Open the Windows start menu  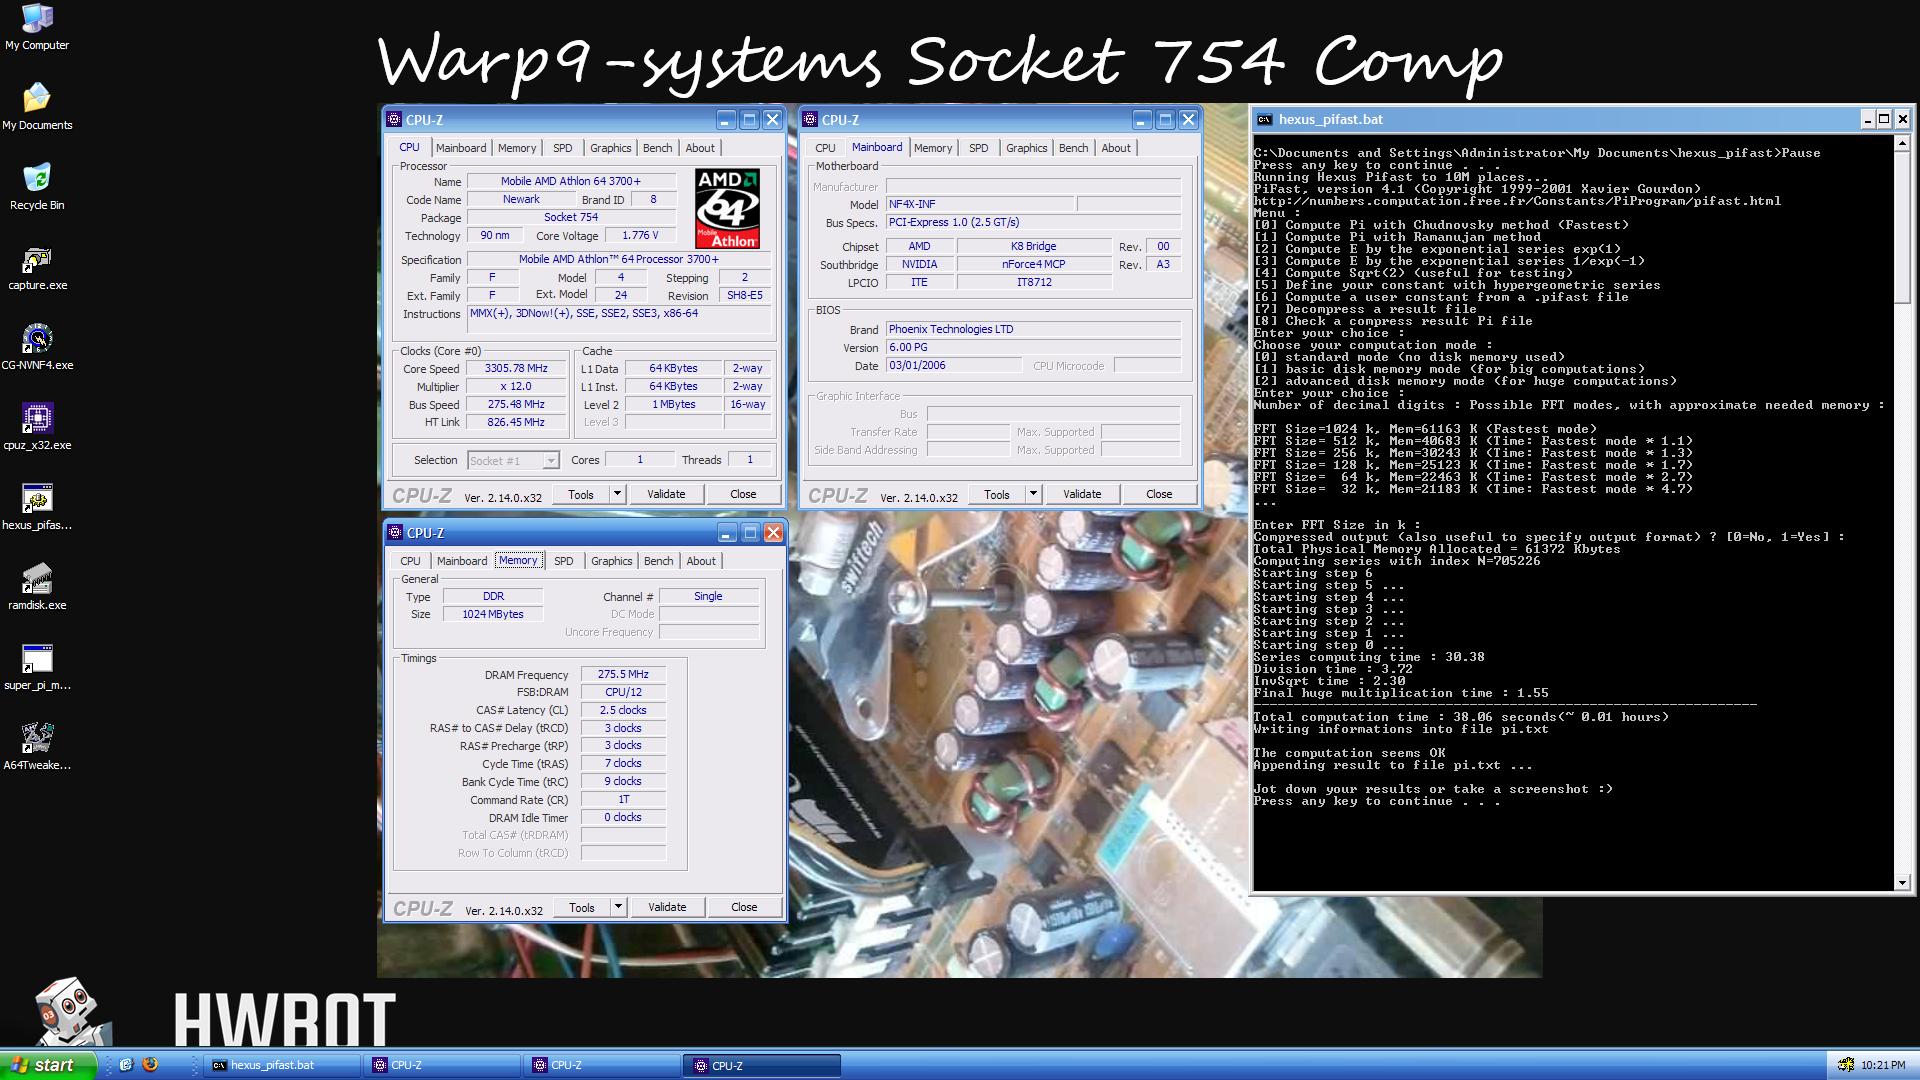pyautogui.click(x=48, y=1065)
